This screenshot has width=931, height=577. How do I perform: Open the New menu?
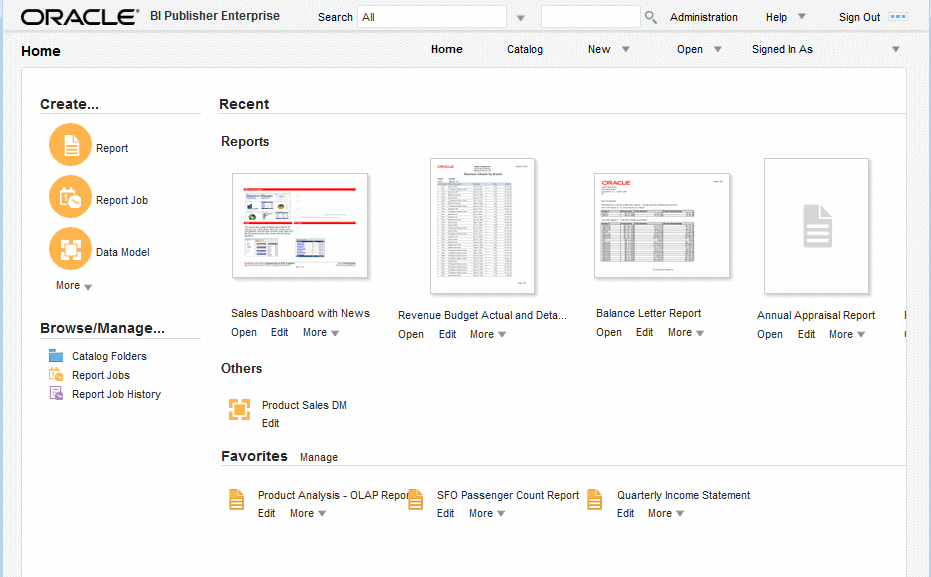(599, 49)
